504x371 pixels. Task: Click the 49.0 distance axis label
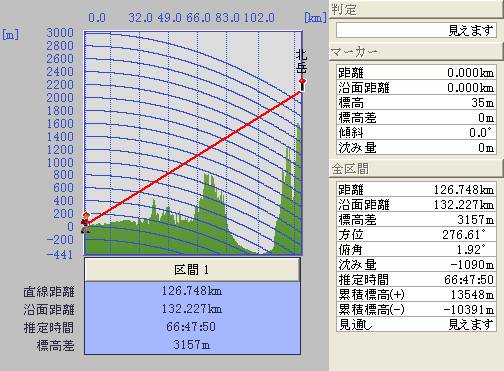coord(169,17)
